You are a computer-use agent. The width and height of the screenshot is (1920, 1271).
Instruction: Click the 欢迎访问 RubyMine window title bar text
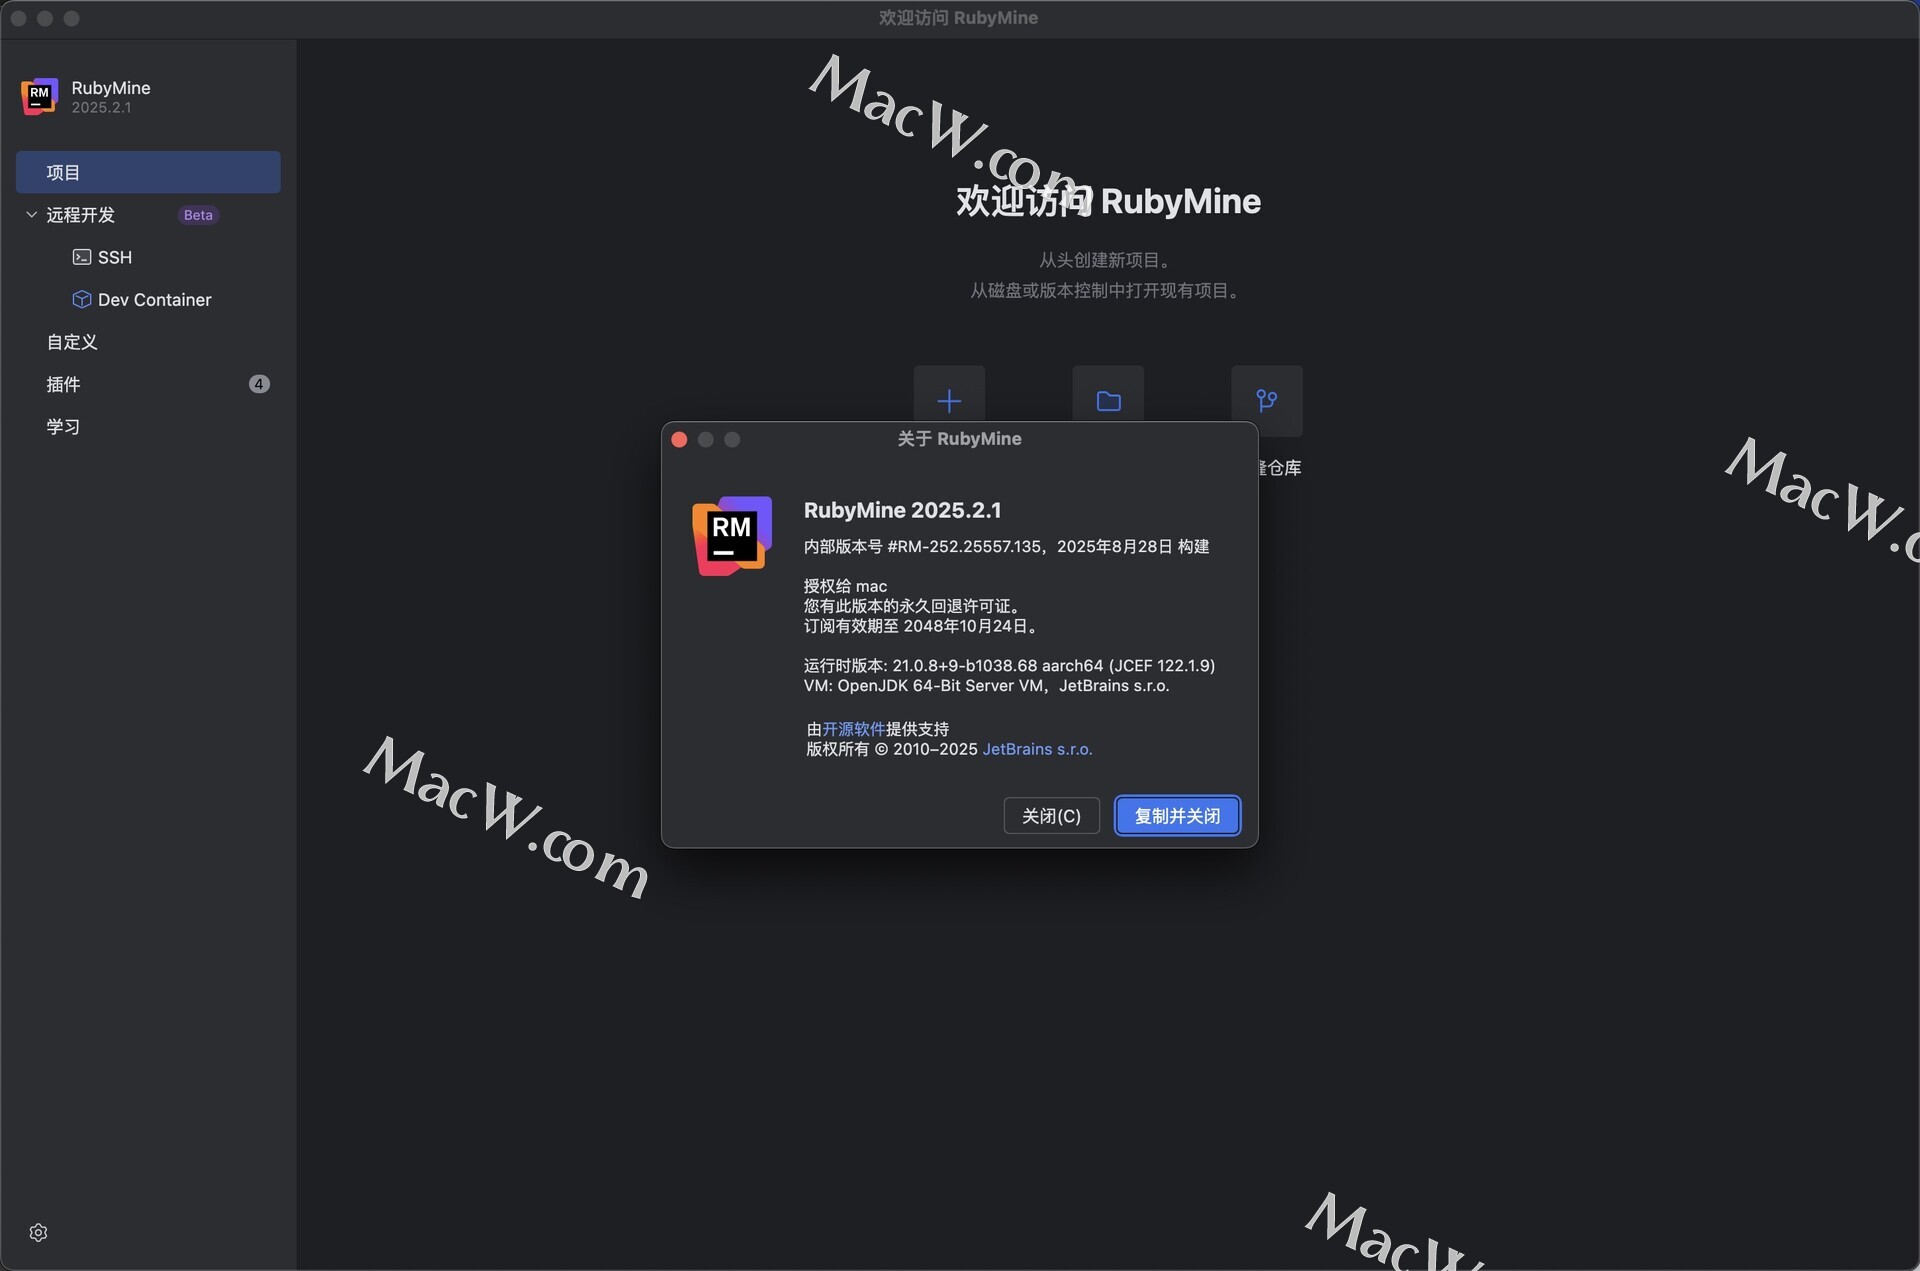coord(958,18)
